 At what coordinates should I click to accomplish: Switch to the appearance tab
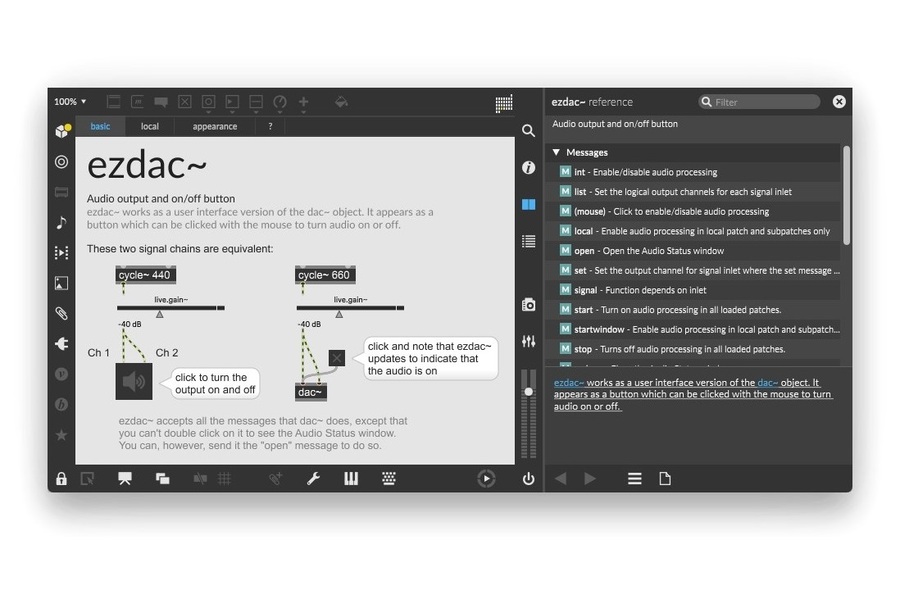[215, 126]
